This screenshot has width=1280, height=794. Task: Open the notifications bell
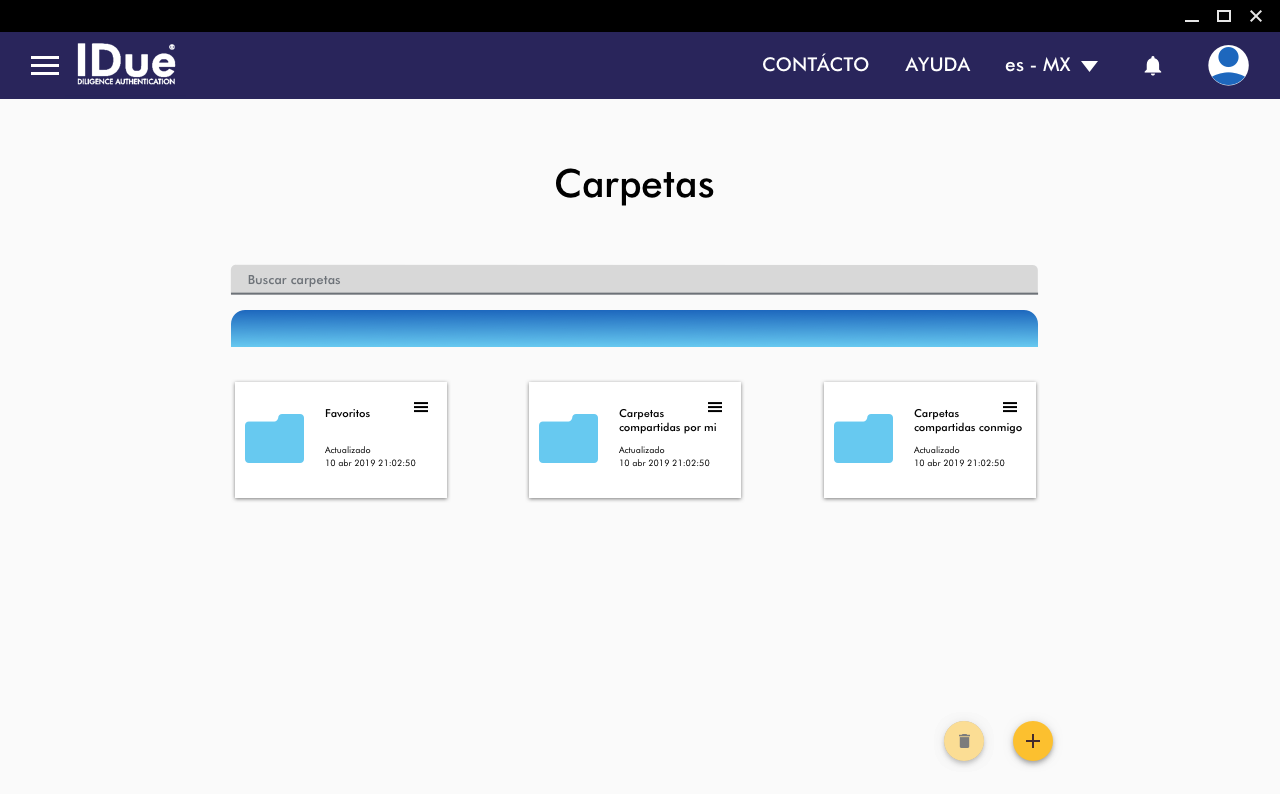click(1152, 66)
